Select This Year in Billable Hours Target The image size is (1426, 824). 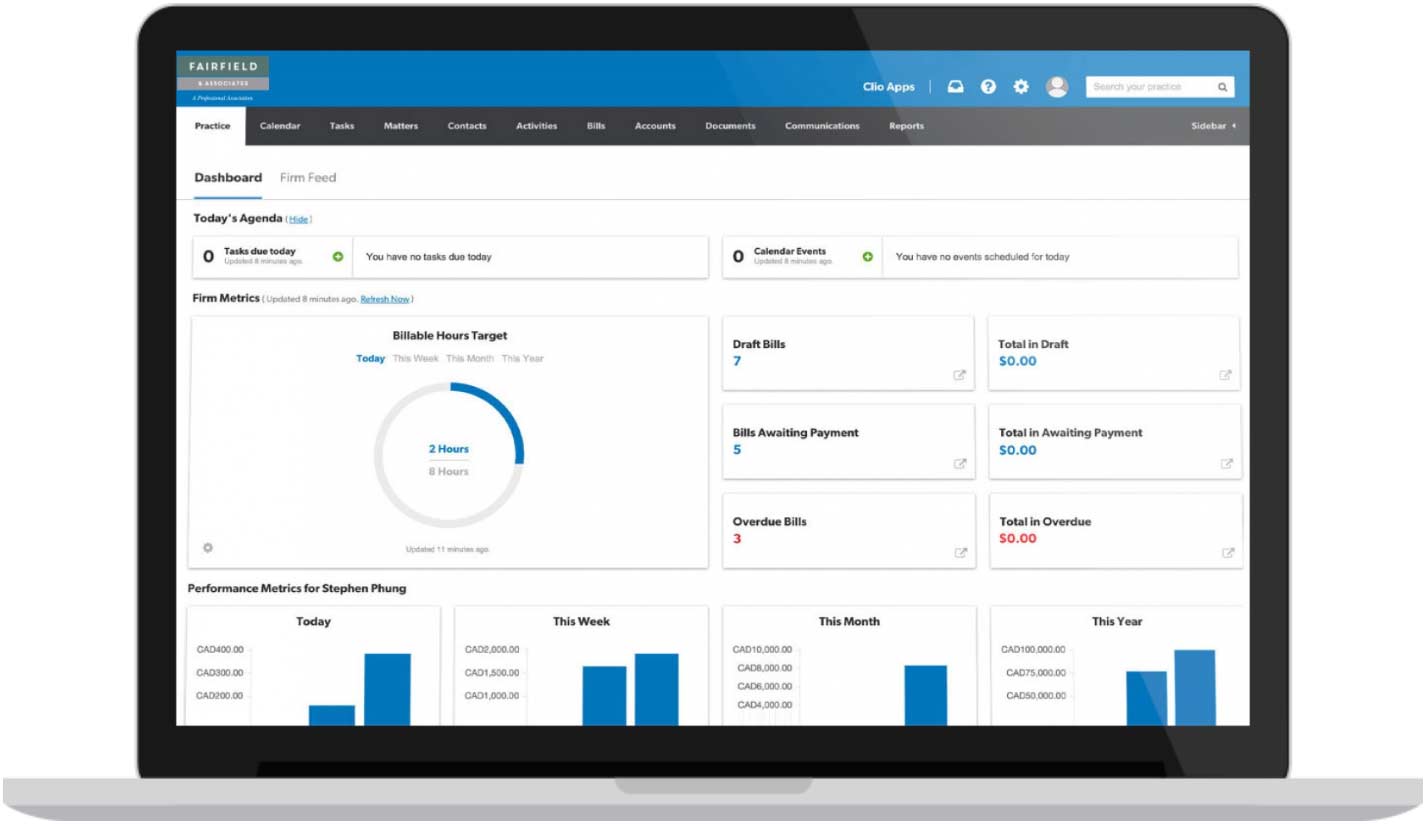coord(523,358)
